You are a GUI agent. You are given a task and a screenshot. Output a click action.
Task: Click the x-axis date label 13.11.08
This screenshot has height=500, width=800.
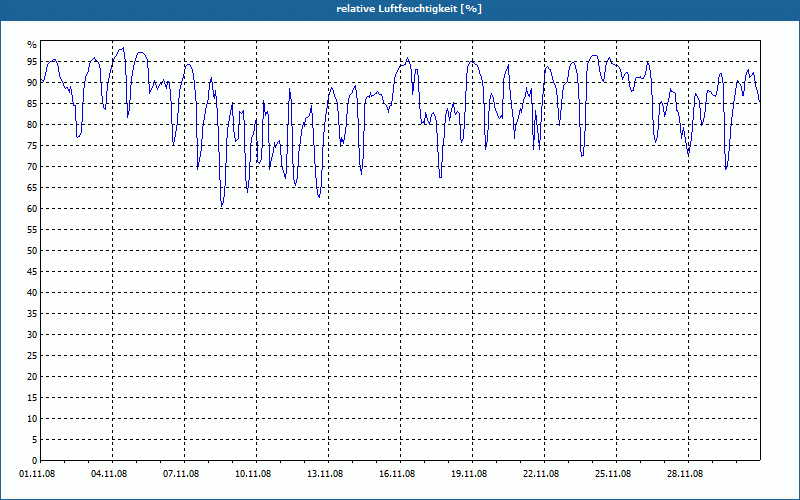[x=325, y=474]
